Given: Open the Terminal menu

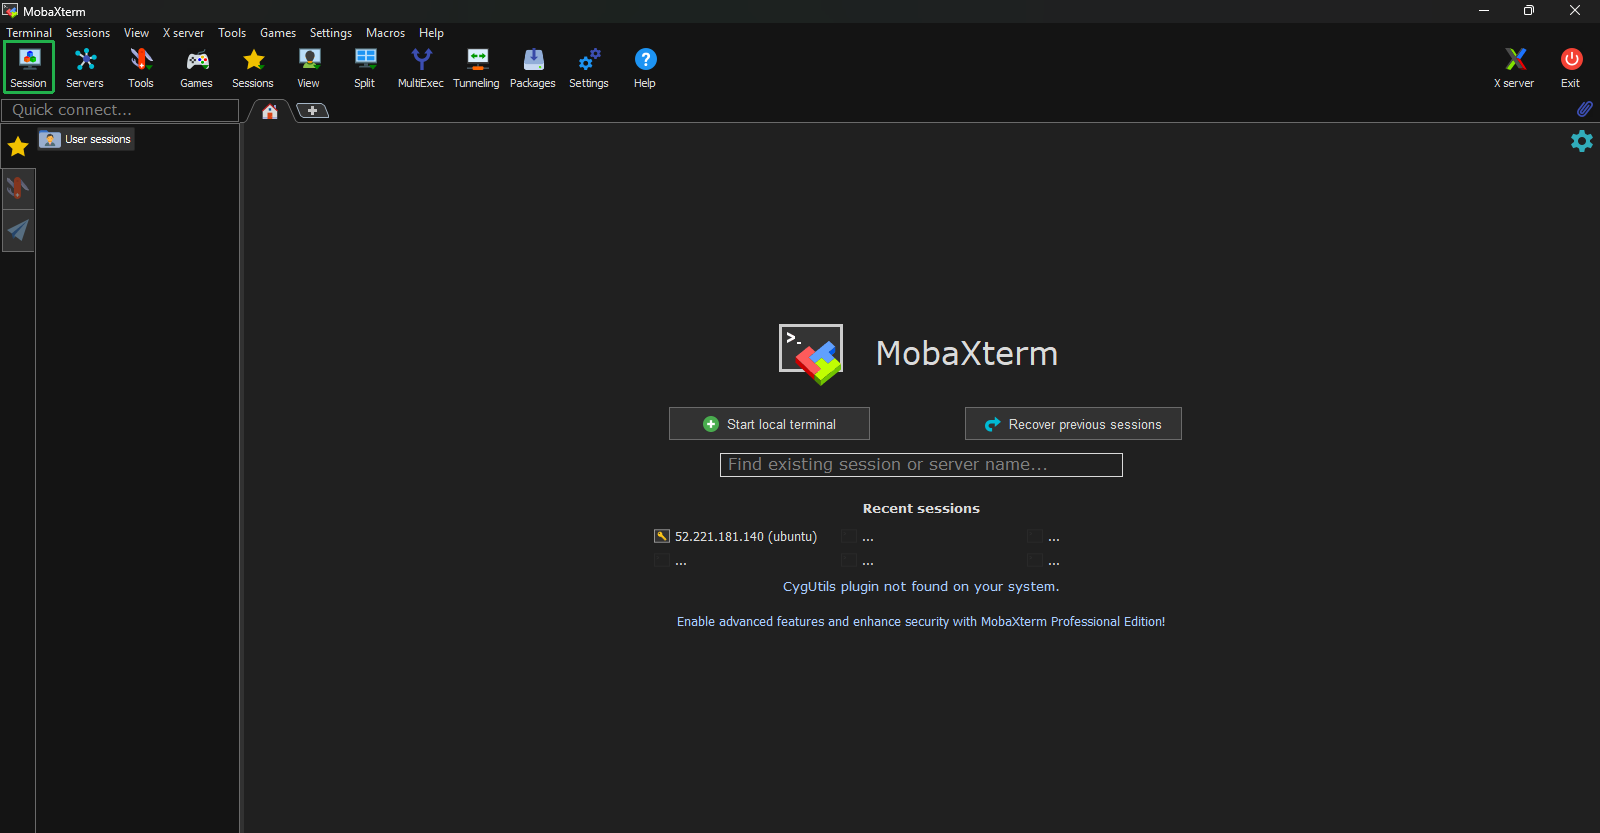Looking at the screenshot, I should pos(29,33).
